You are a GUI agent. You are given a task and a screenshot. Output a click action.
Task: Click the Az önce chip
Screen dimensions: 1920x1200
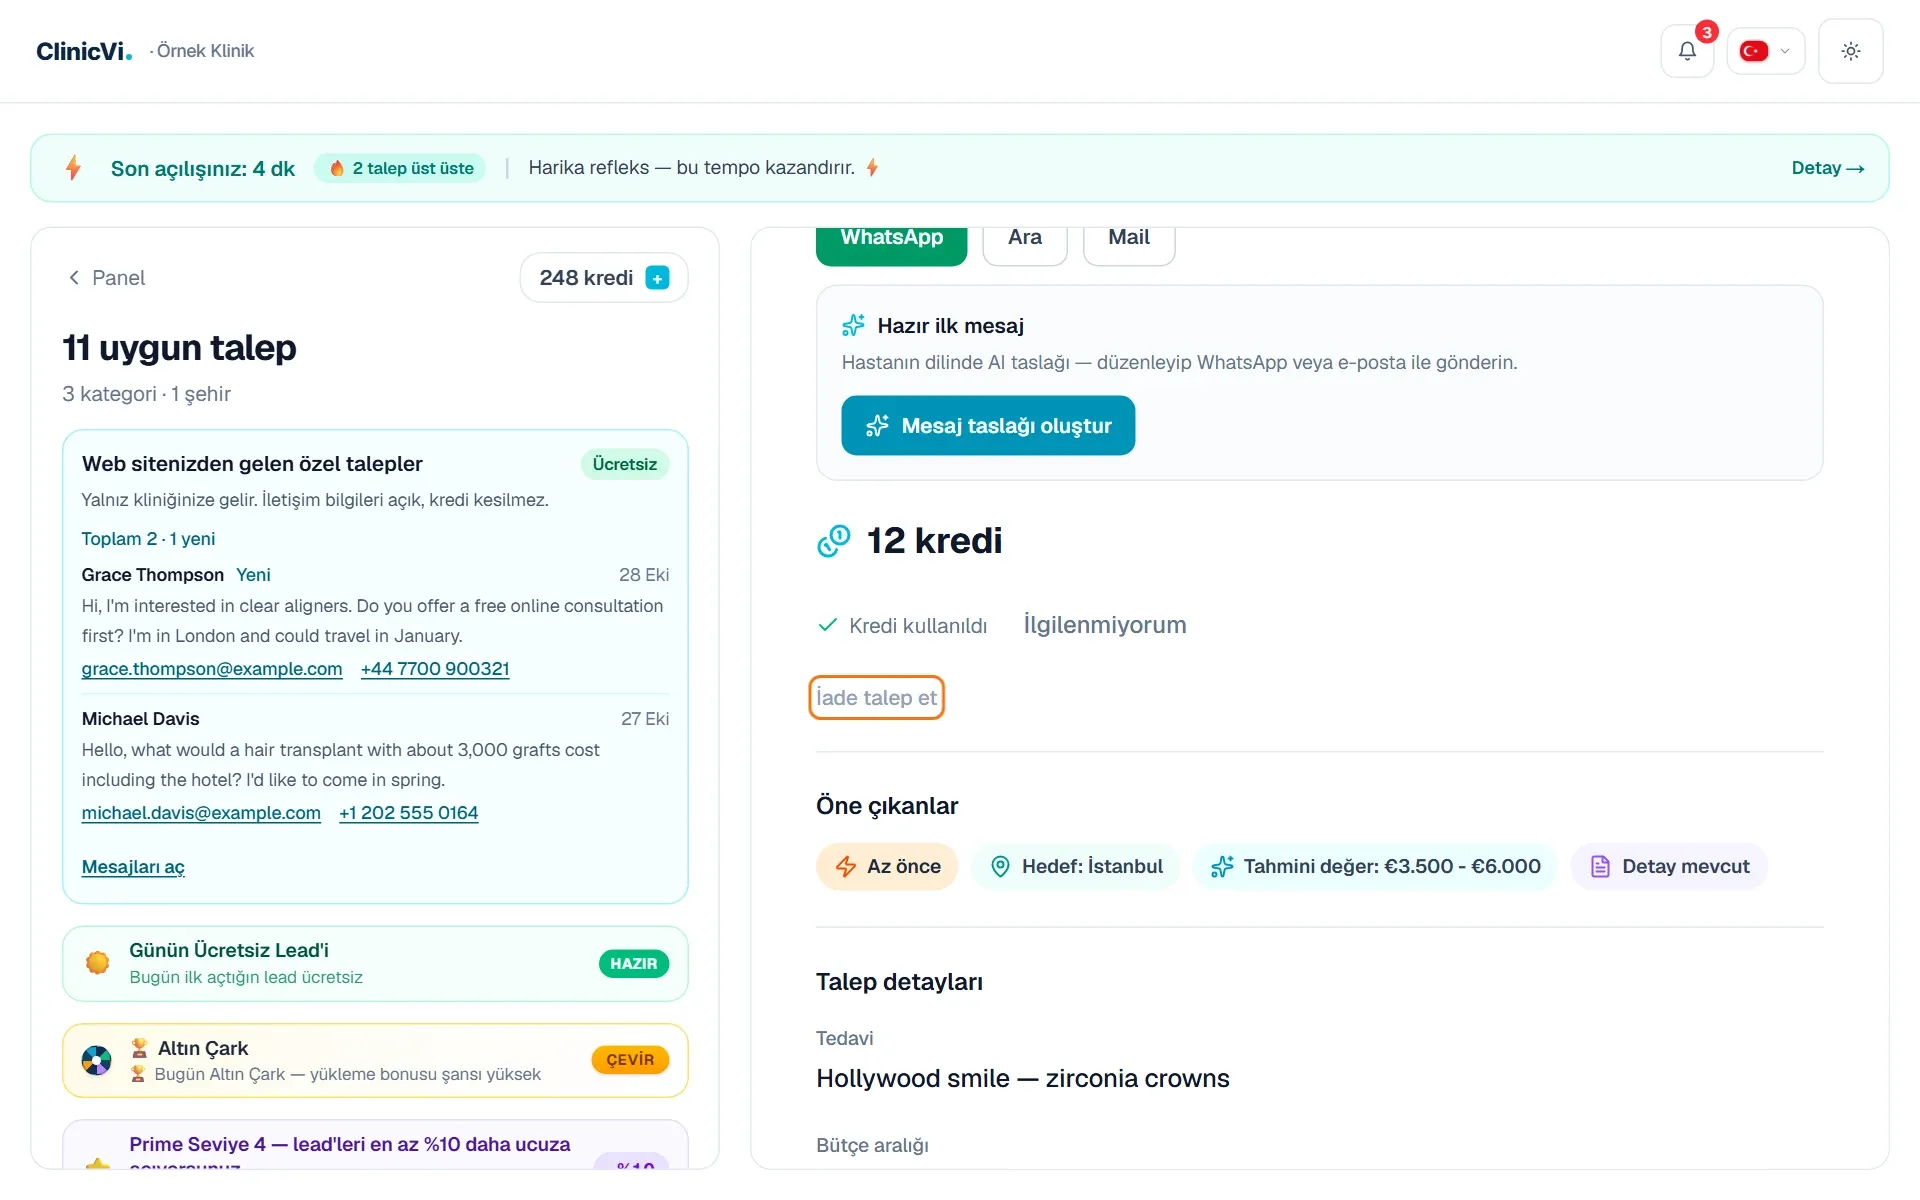tap(886, 867)
